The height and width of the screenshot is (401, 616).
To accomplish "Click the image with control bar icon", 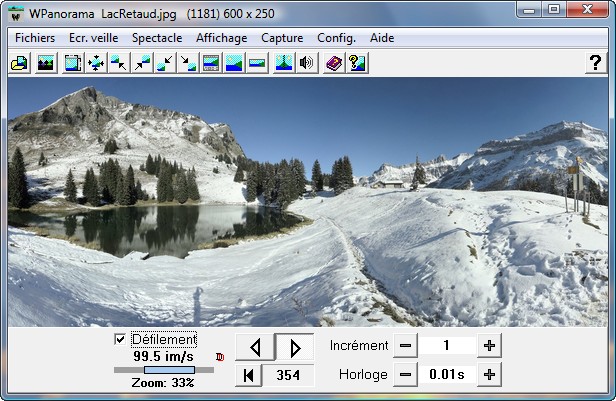I will [x=211, y=63].
